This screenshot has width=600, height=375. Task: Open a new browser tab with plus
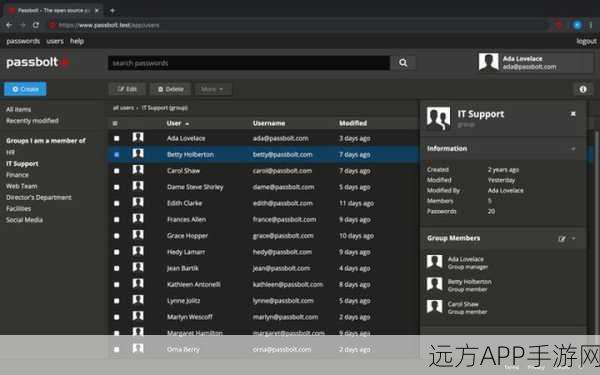tap(112, 11)
